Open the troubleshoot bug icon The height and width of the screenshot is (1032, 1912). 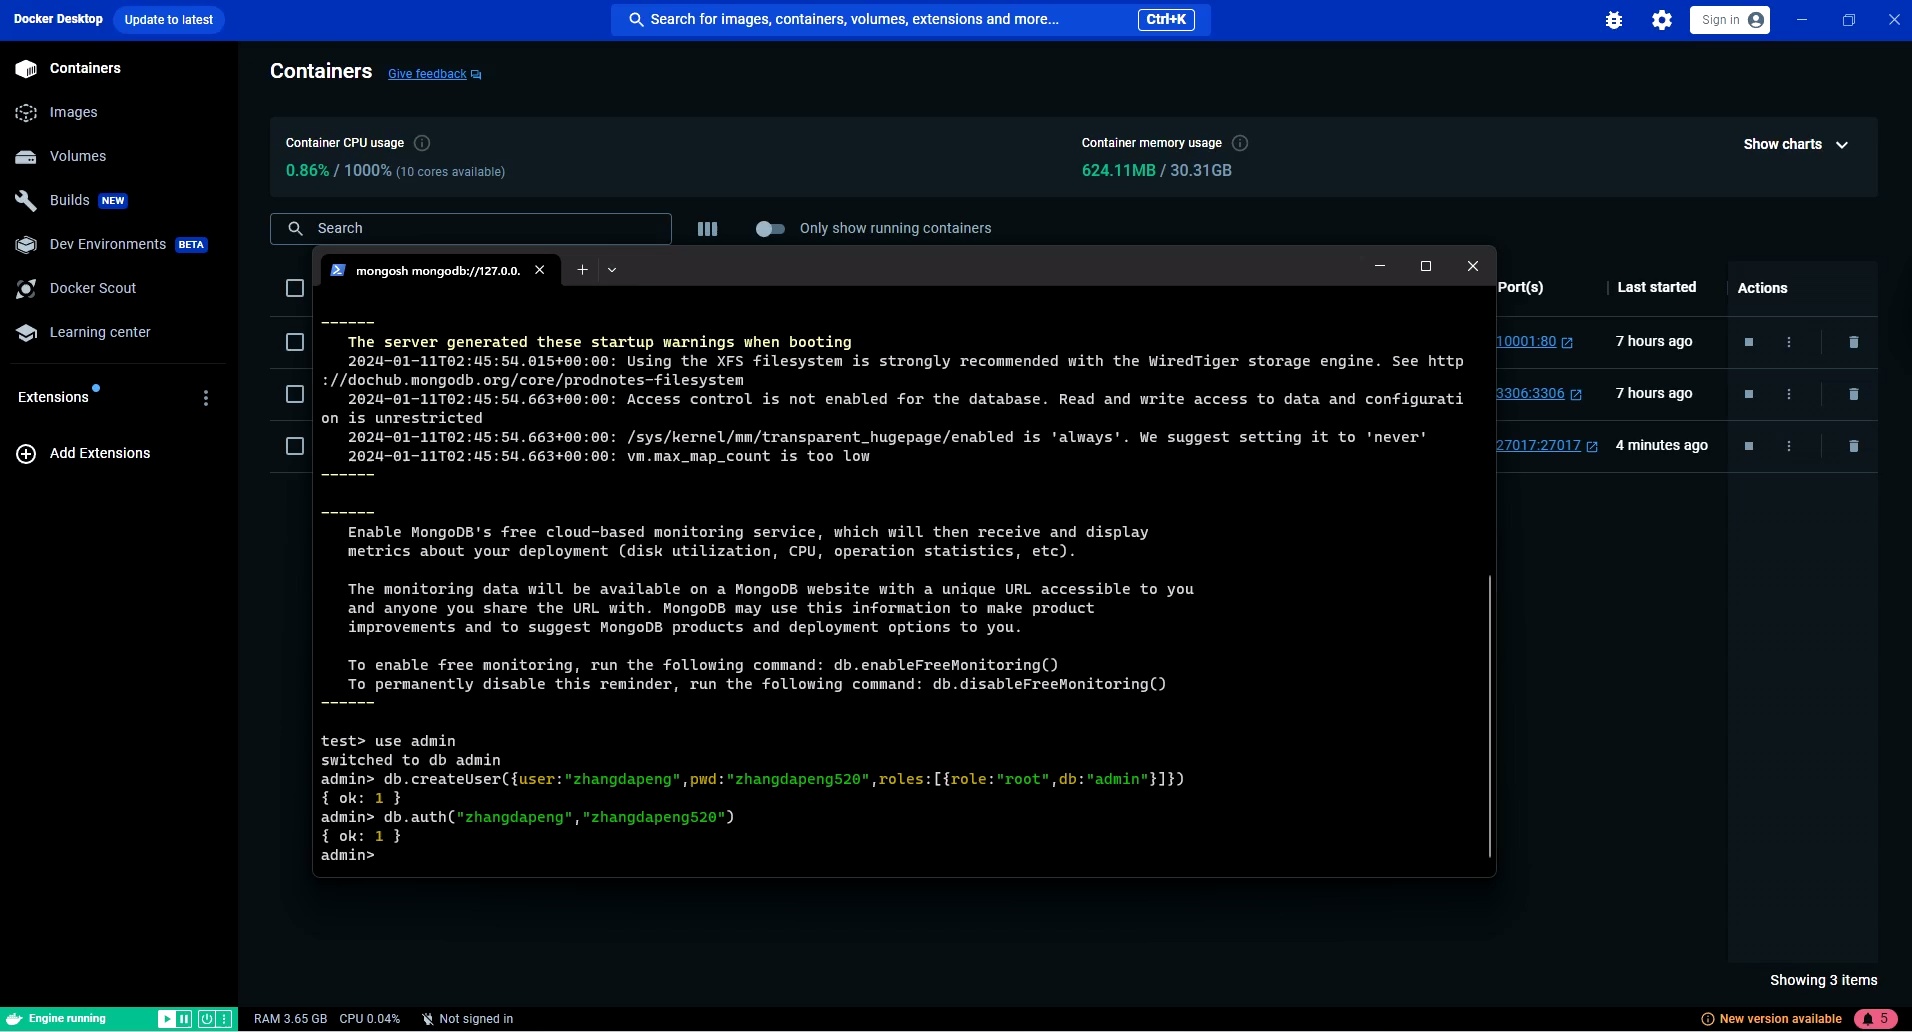click(1613, 20)
